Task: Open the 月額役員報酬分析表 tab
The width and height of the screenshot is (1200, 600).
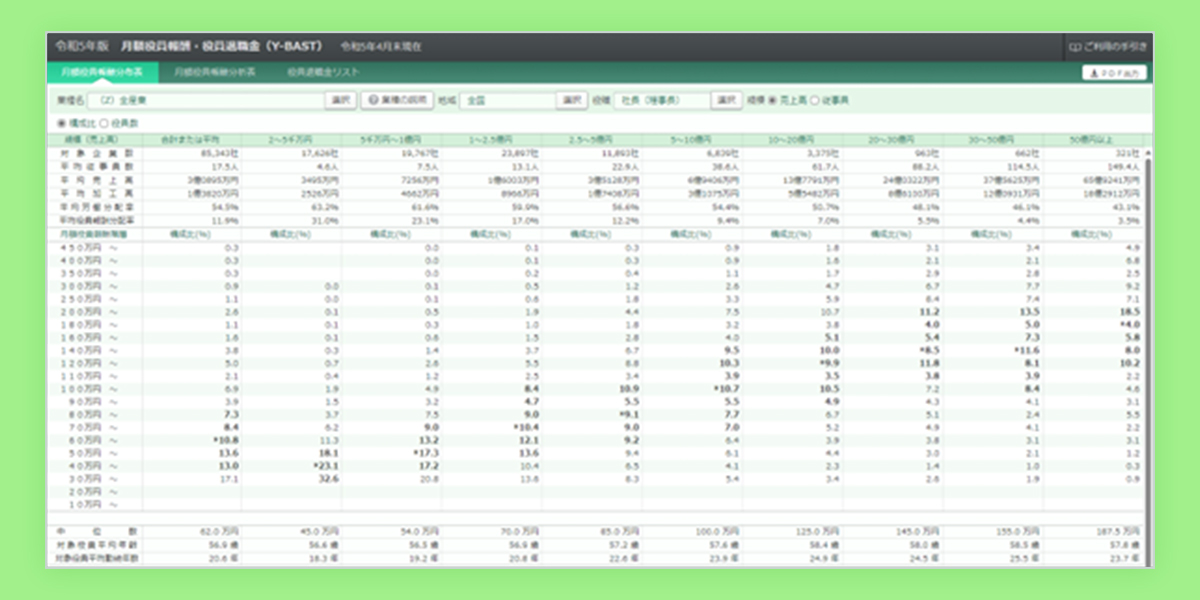Action: (214, 72)
